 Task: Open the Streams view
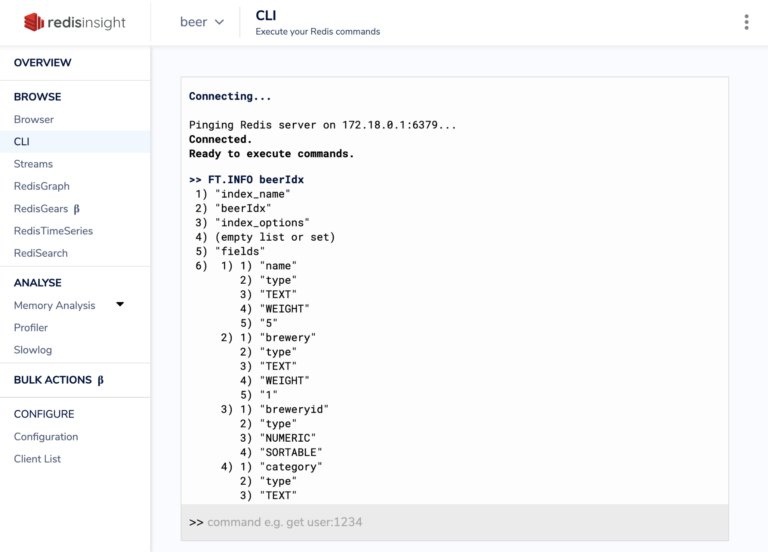click(x=33, y=164)
